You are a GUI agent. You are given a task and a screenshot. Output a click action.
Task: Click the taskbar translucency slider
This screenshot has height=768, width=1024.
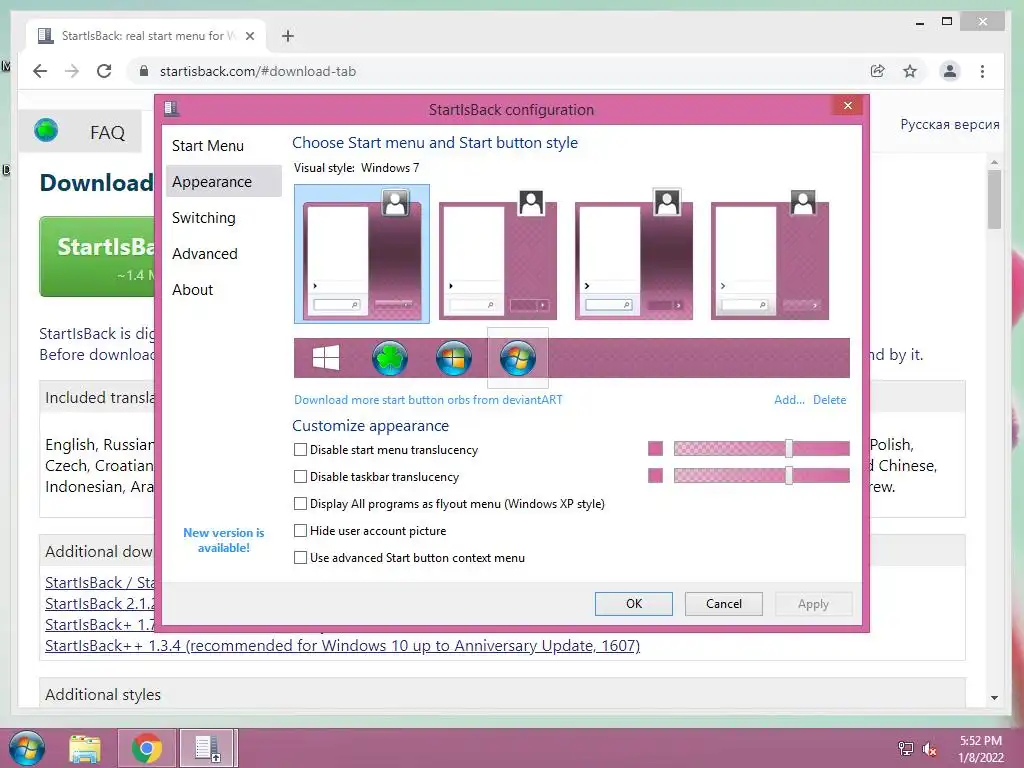coord(761,475)
